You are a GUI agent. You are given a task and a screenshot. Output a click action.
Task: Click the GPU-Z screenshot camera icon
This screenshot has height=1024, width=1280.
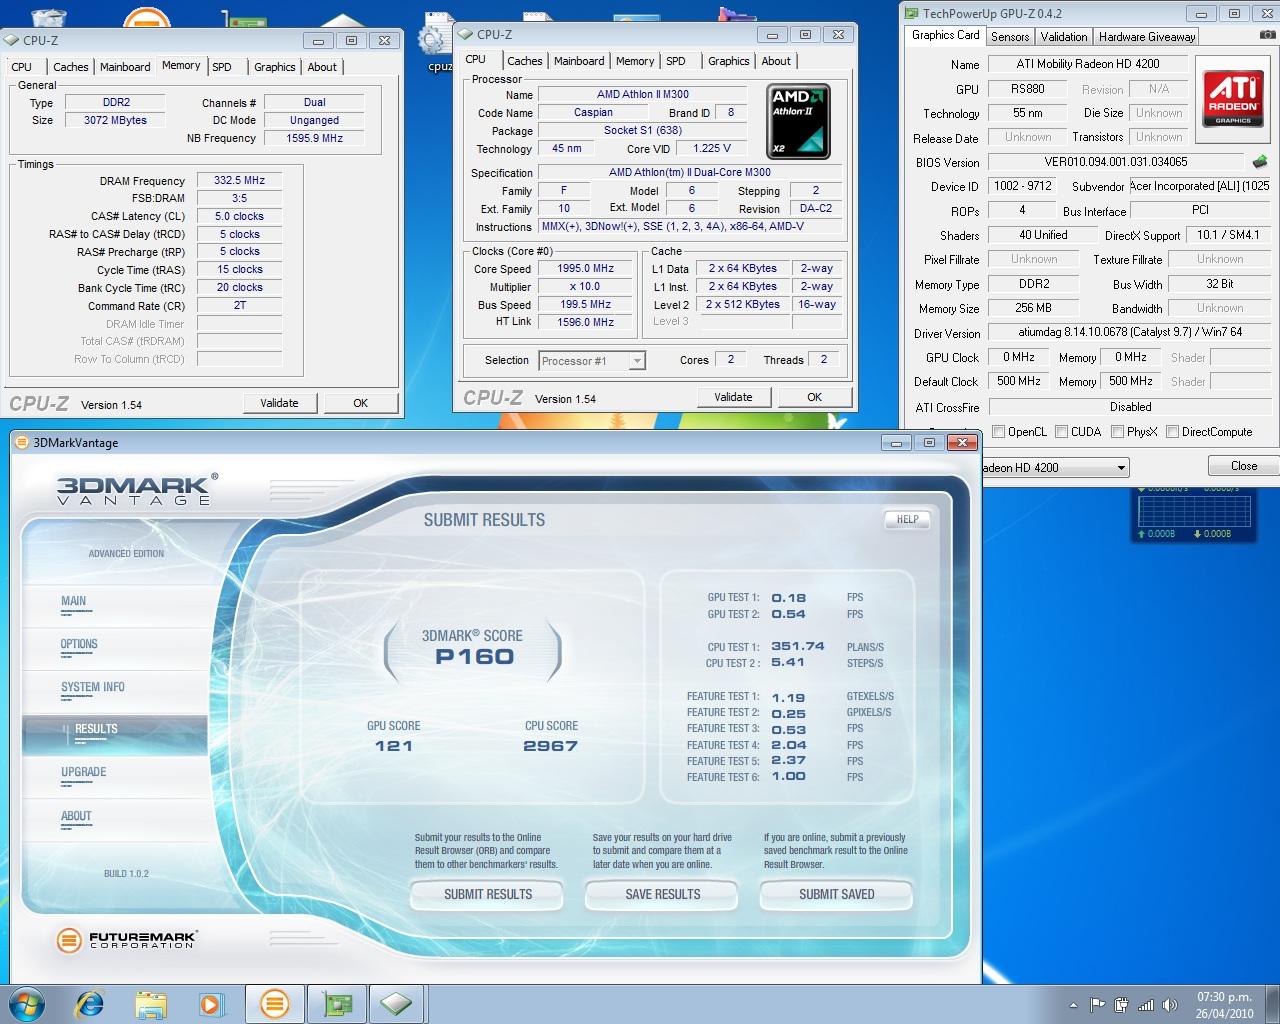coord(1268,36)
